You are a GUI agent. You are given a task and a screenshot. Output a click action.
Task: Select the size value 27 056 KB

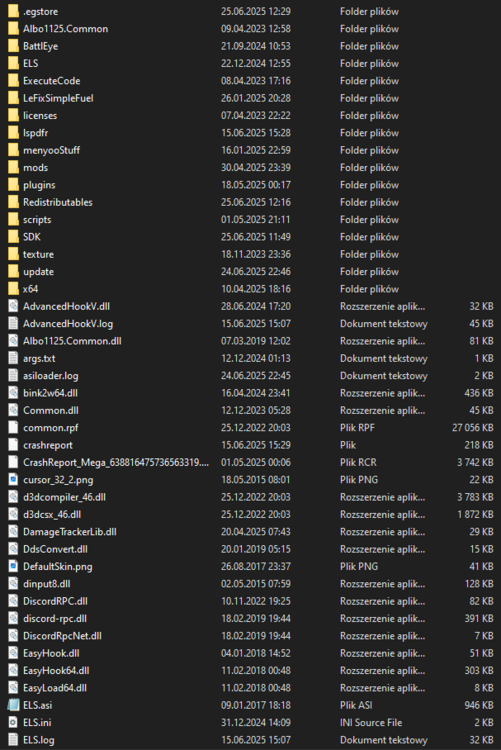click(473, 428)
